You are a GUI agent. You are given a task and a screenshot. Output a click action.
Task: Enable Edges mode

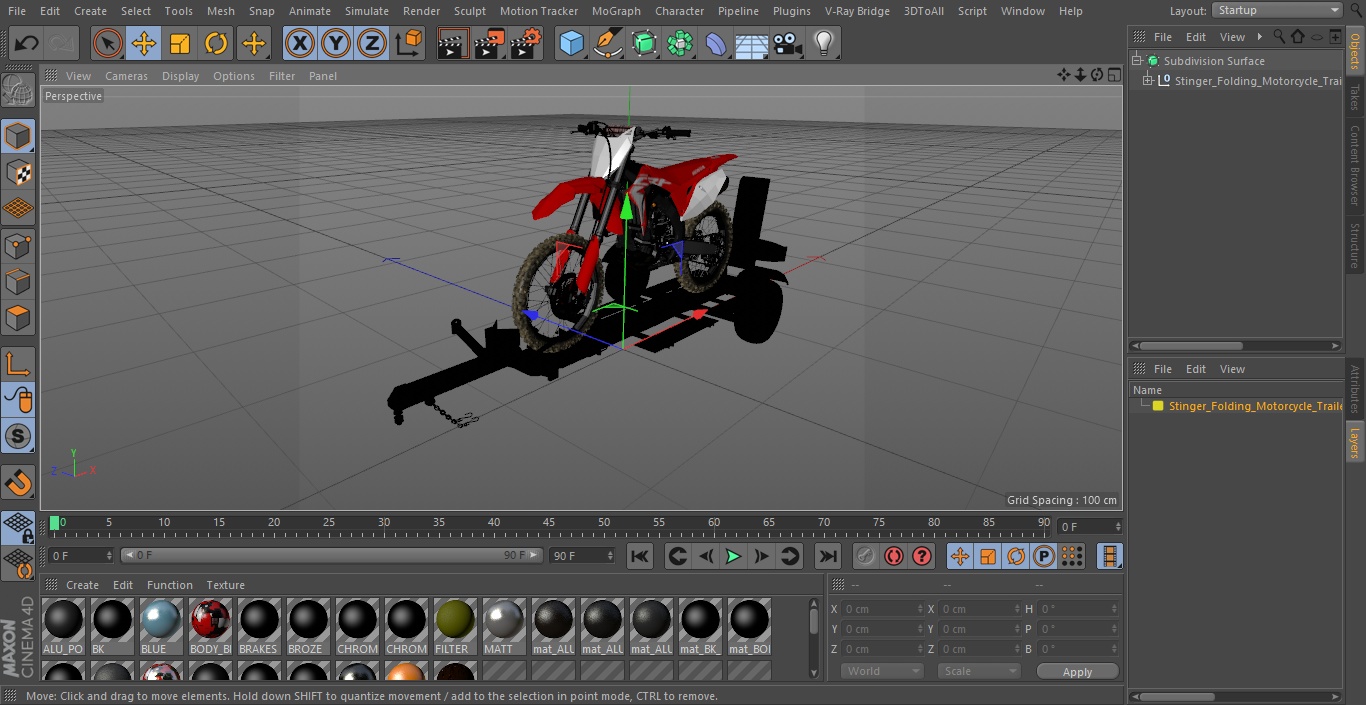18,282
